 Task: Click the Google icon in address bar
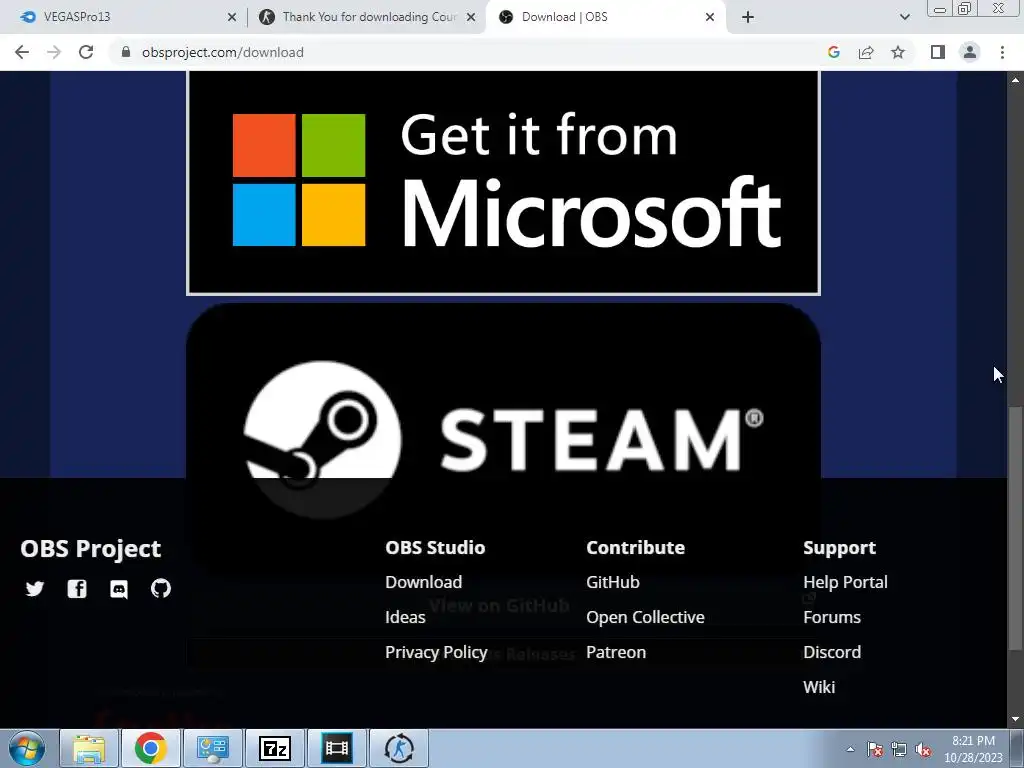pyautogui.click(x=833, y=52)
